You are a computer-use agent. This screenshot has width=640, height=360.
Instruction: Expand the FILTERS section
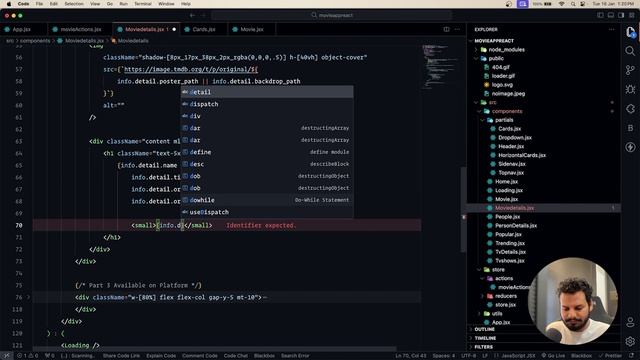coord(483,347)
